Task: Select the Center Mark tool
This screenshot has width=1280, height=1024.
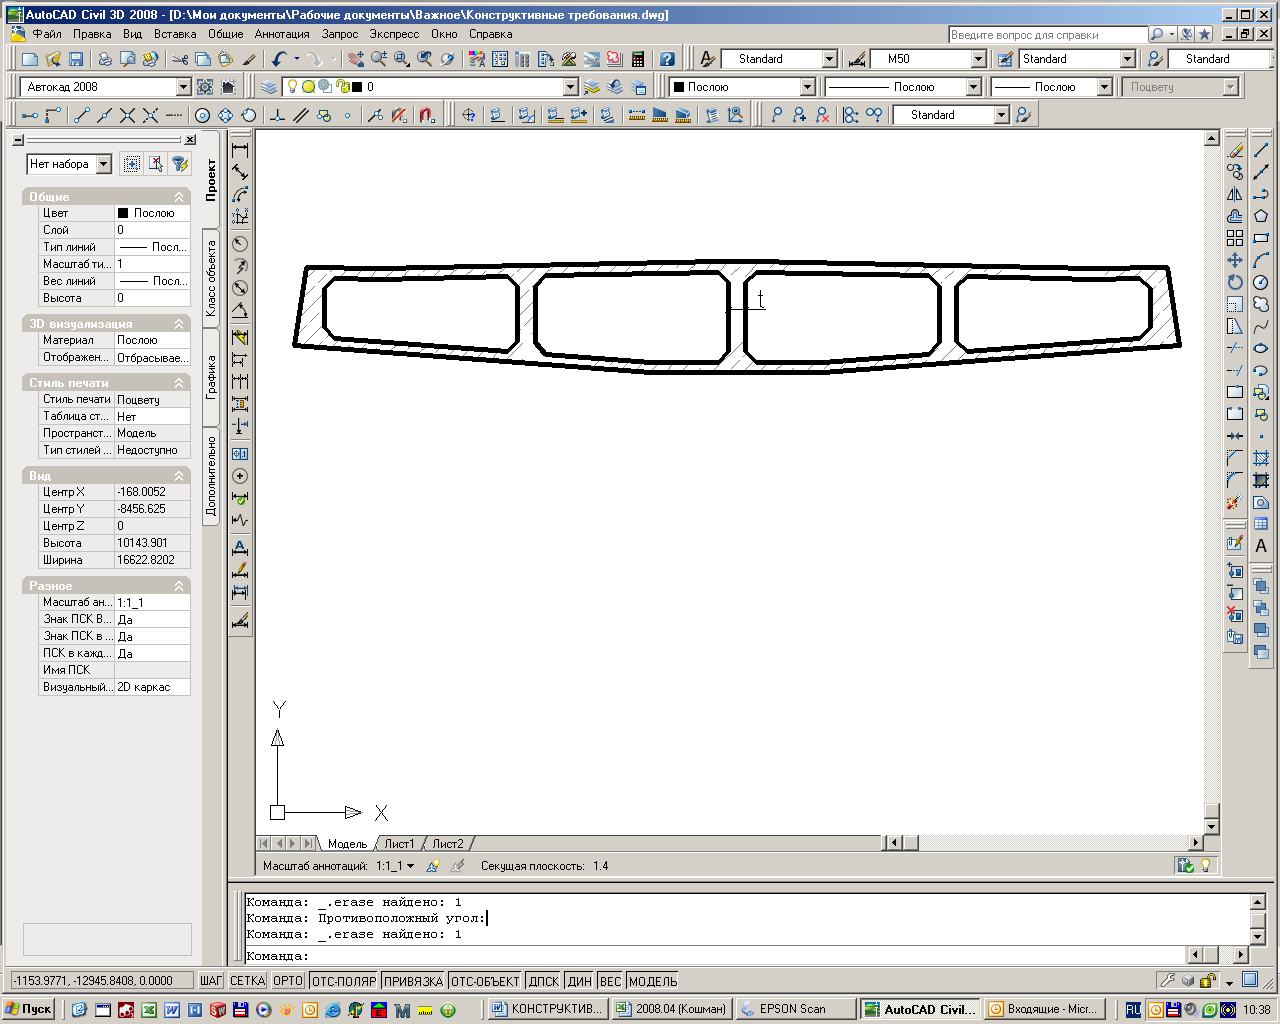Action: [240, 476]
